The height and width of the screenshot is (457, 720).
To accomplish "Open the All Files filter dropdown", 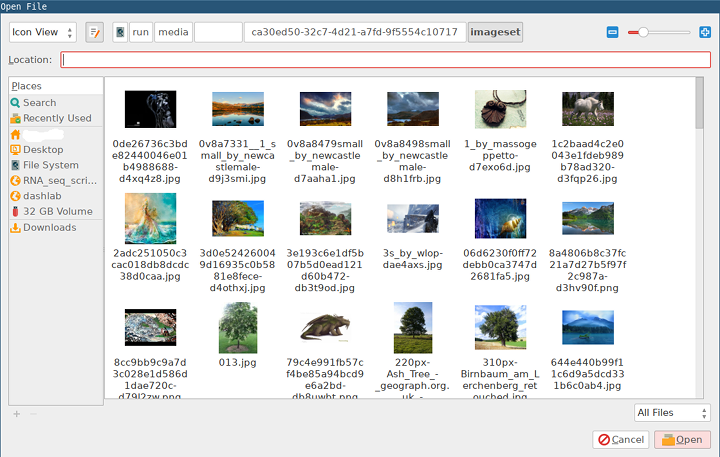I will pyautogui.click(x=672, y=413).
